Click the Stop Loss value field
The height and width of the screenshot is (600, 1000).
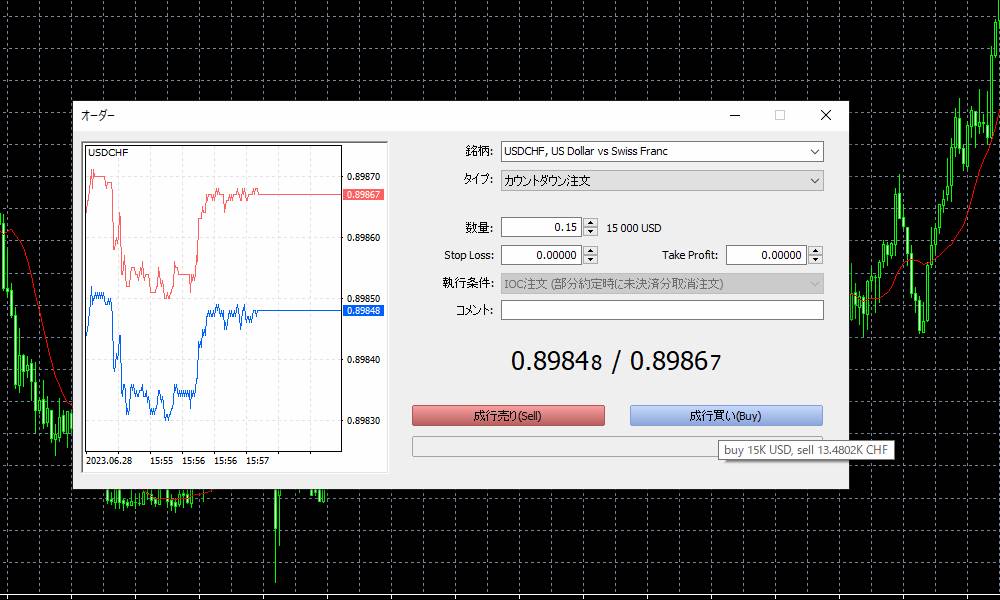540,256
